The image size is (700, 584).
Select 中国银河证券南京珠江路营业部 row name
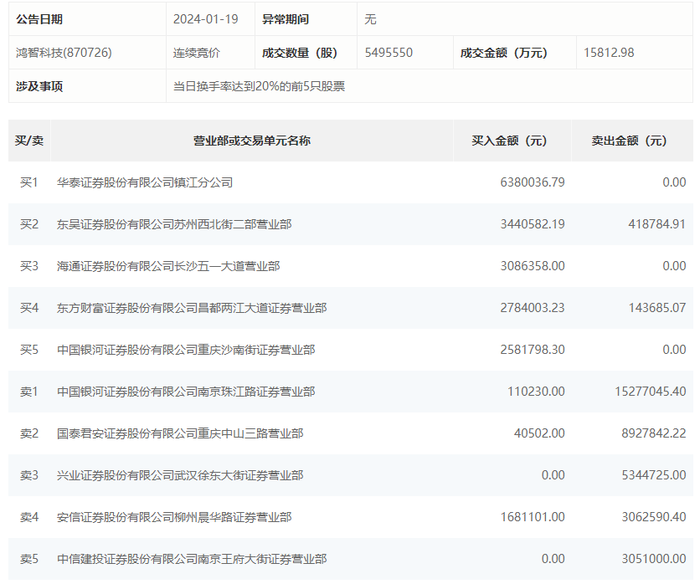186,392
